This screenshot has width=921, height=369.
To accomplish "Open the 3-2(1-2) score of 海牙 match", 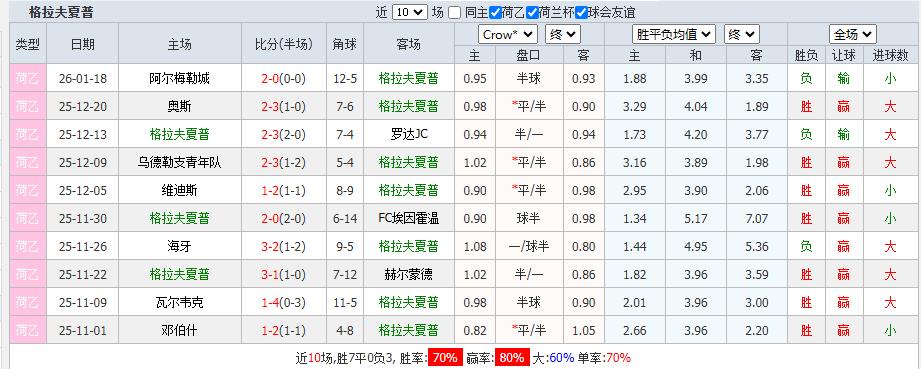I will pyautogui.click(x=284, y=246).
